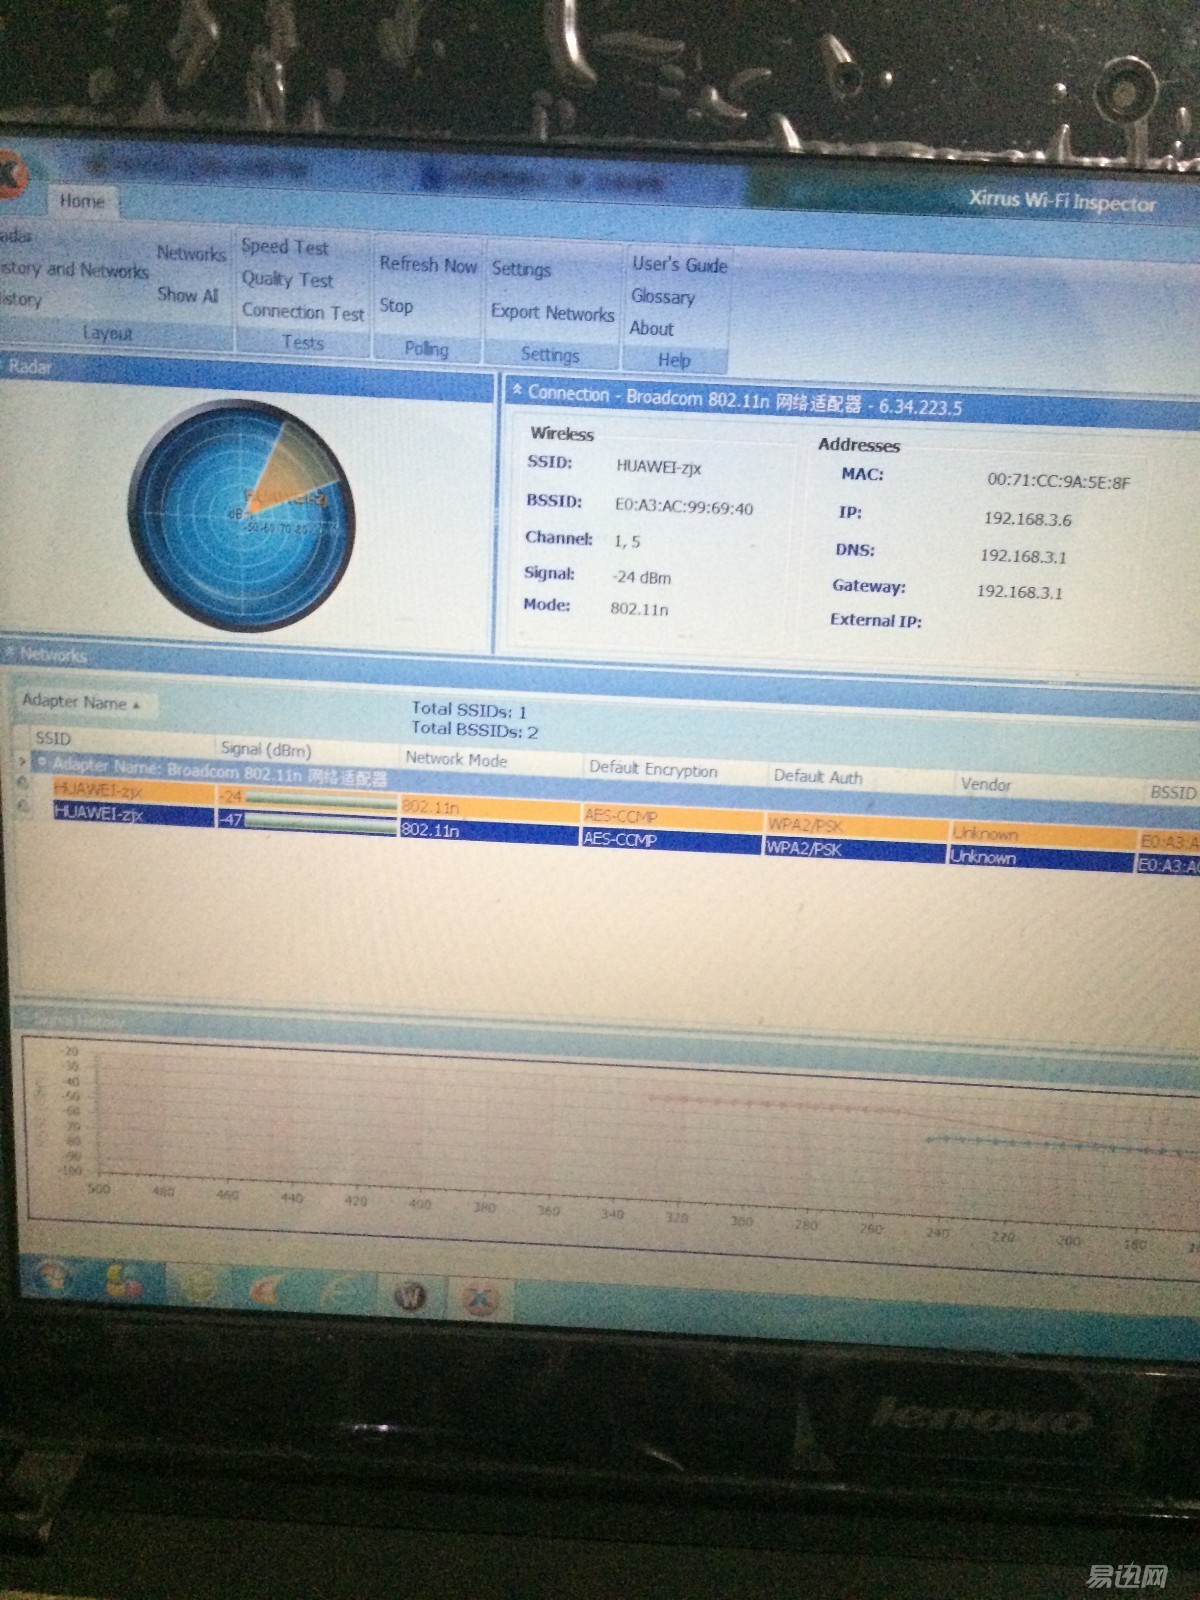Start the Connection Test
Viewport: 1200px width, 1600px height.
coord(303,312)
